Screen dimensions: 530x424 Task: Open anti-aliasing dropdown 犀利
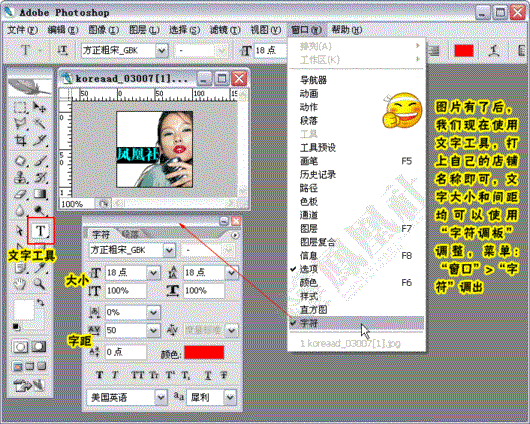pyautogui.click(x=230, y=397)
